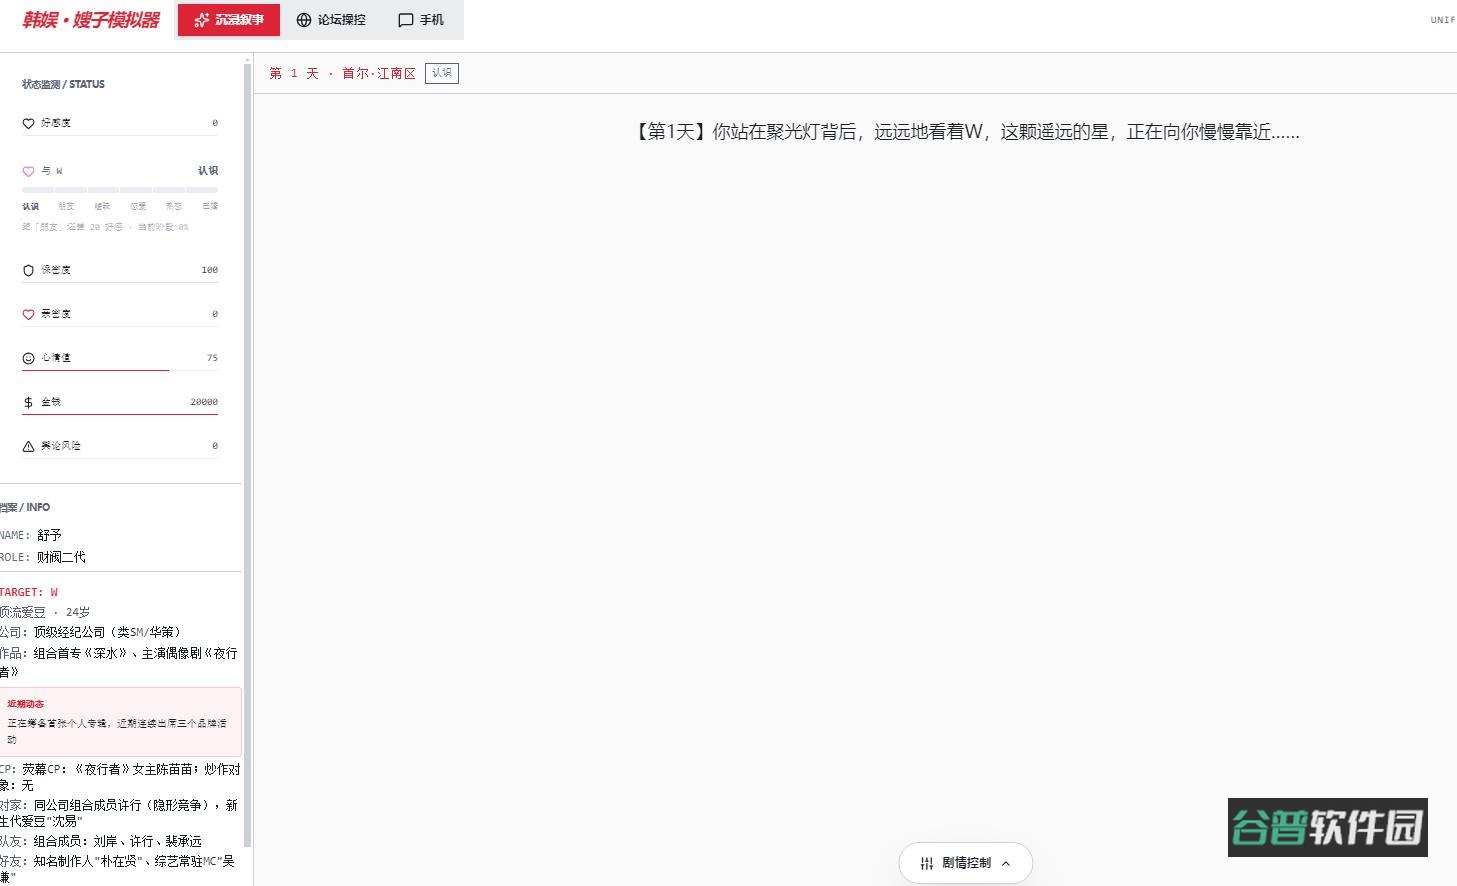Viewport: 1457px width, 886px height.
Task: Click the sliders icon in 剧情控制
Action: click(926, 863)
